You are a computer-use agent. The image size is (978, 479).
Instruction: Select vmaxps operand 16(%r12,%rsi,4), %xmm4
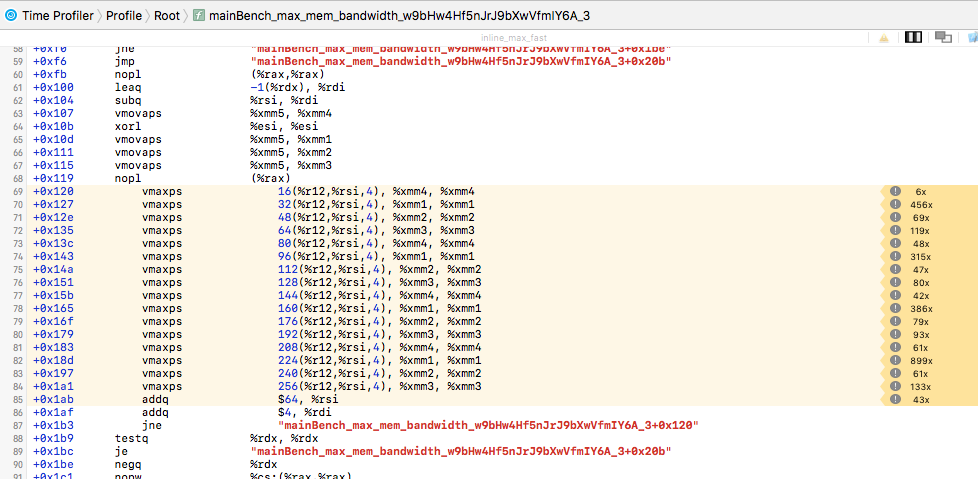376,191
